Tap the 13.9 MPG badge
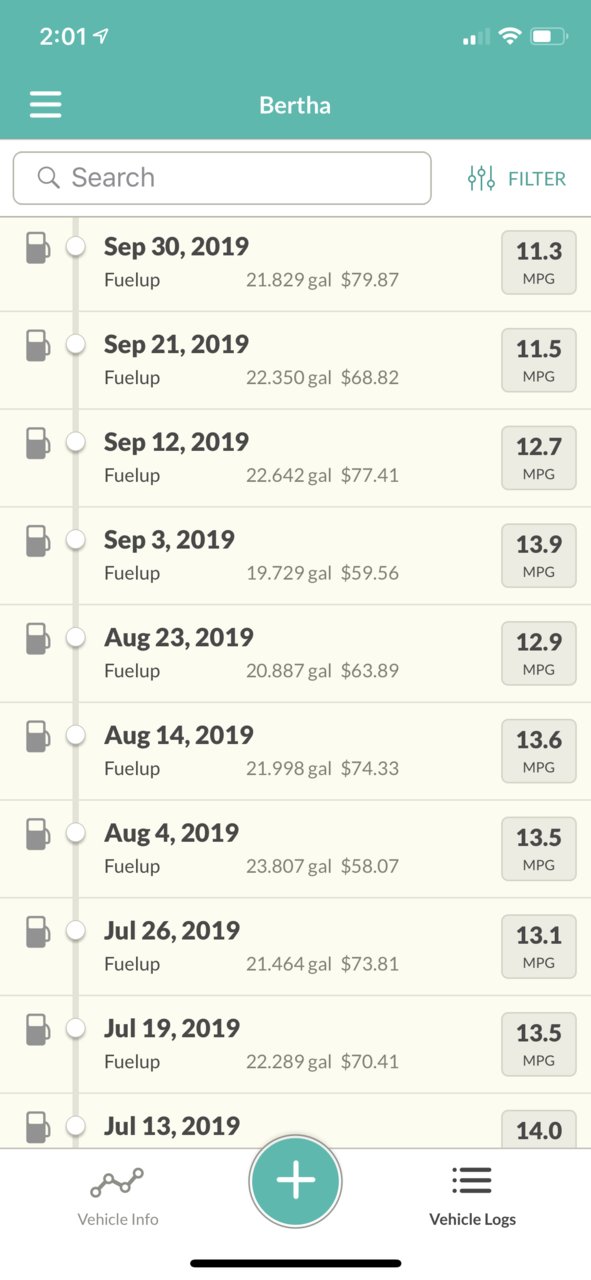 [x=539, y=556]
